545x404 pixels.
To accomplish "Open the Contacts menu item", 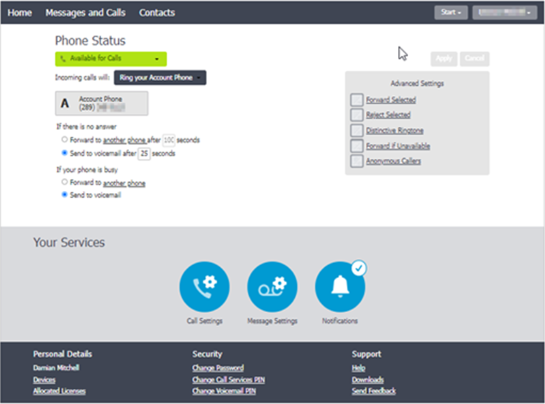I will click(157, 13).
